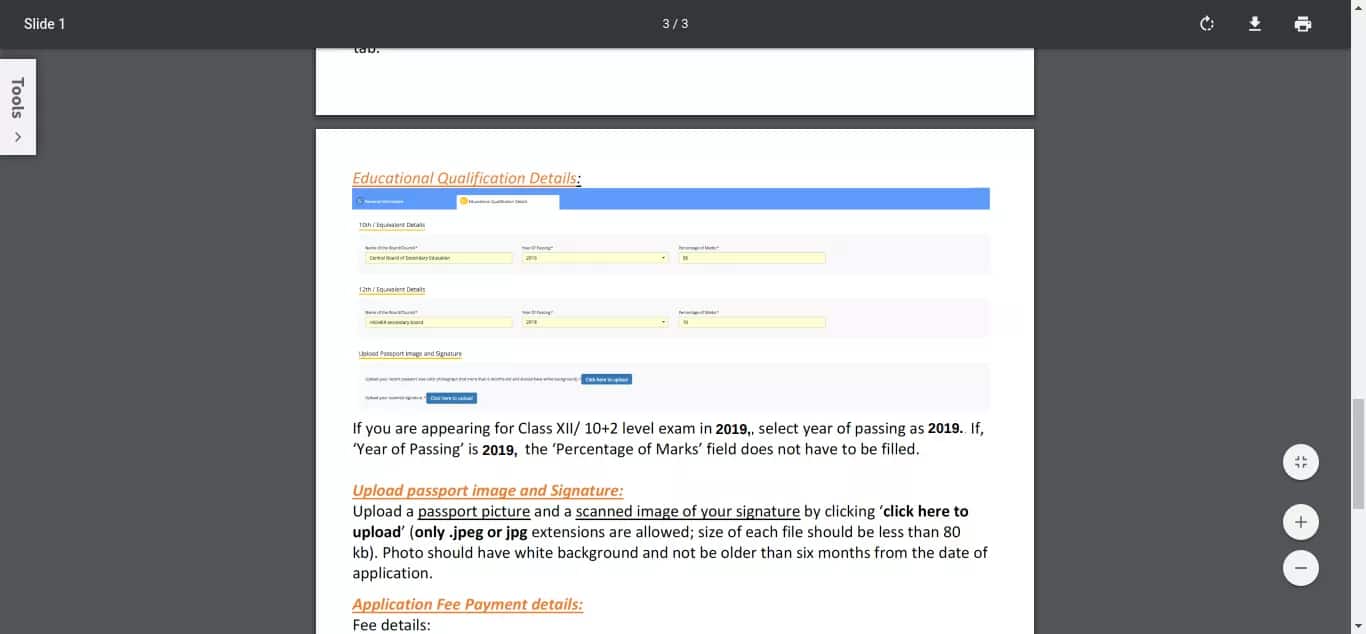Open the 12th Year of Passing dropdown

click(x=662, y=322)
